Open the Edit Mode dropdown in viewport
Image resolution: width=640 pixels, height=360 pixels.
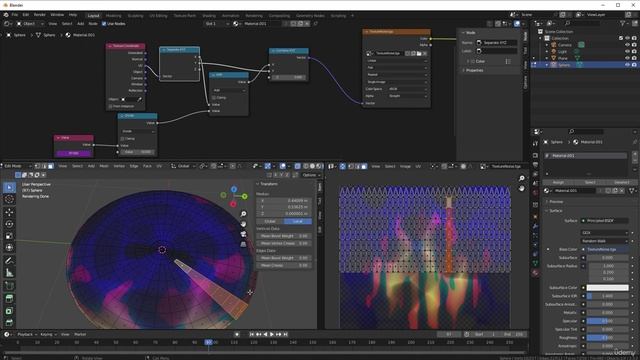17,166
